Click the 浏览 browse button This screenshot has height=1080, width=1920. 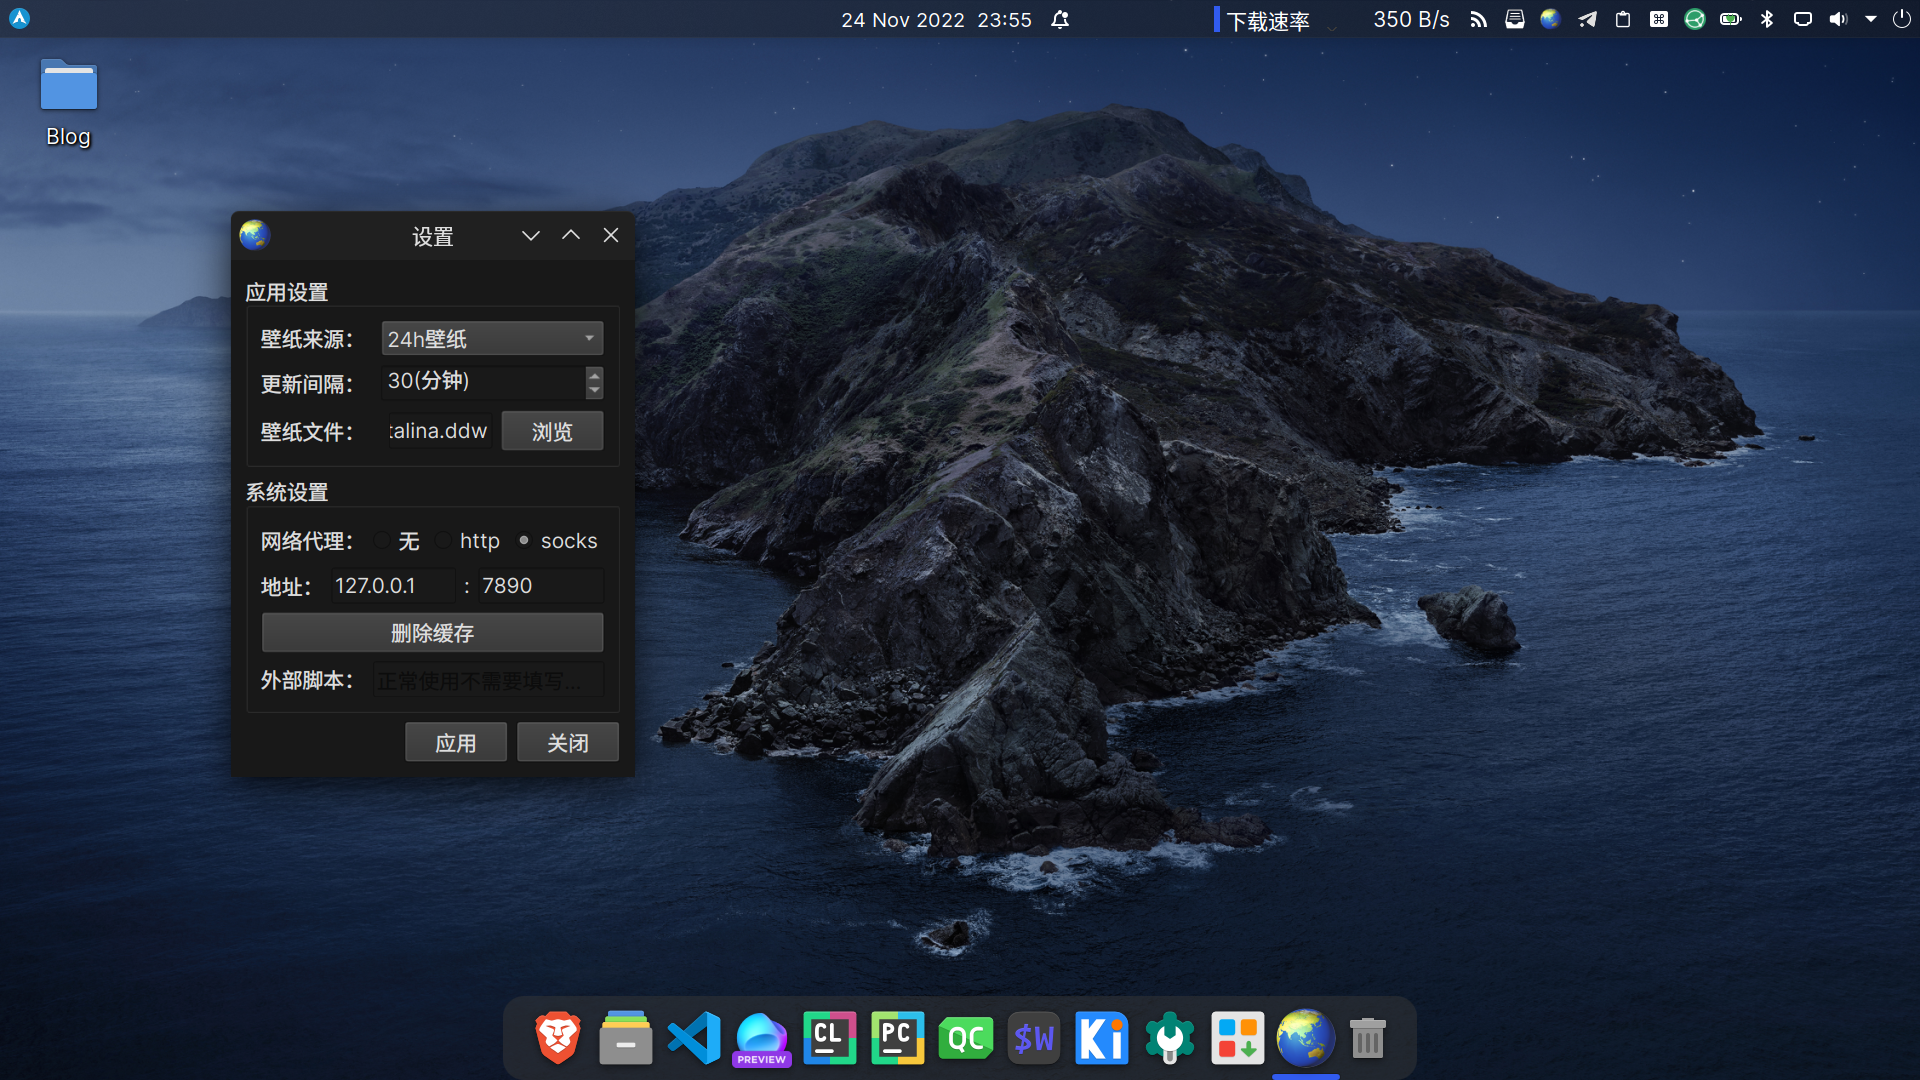click(552, 431)
